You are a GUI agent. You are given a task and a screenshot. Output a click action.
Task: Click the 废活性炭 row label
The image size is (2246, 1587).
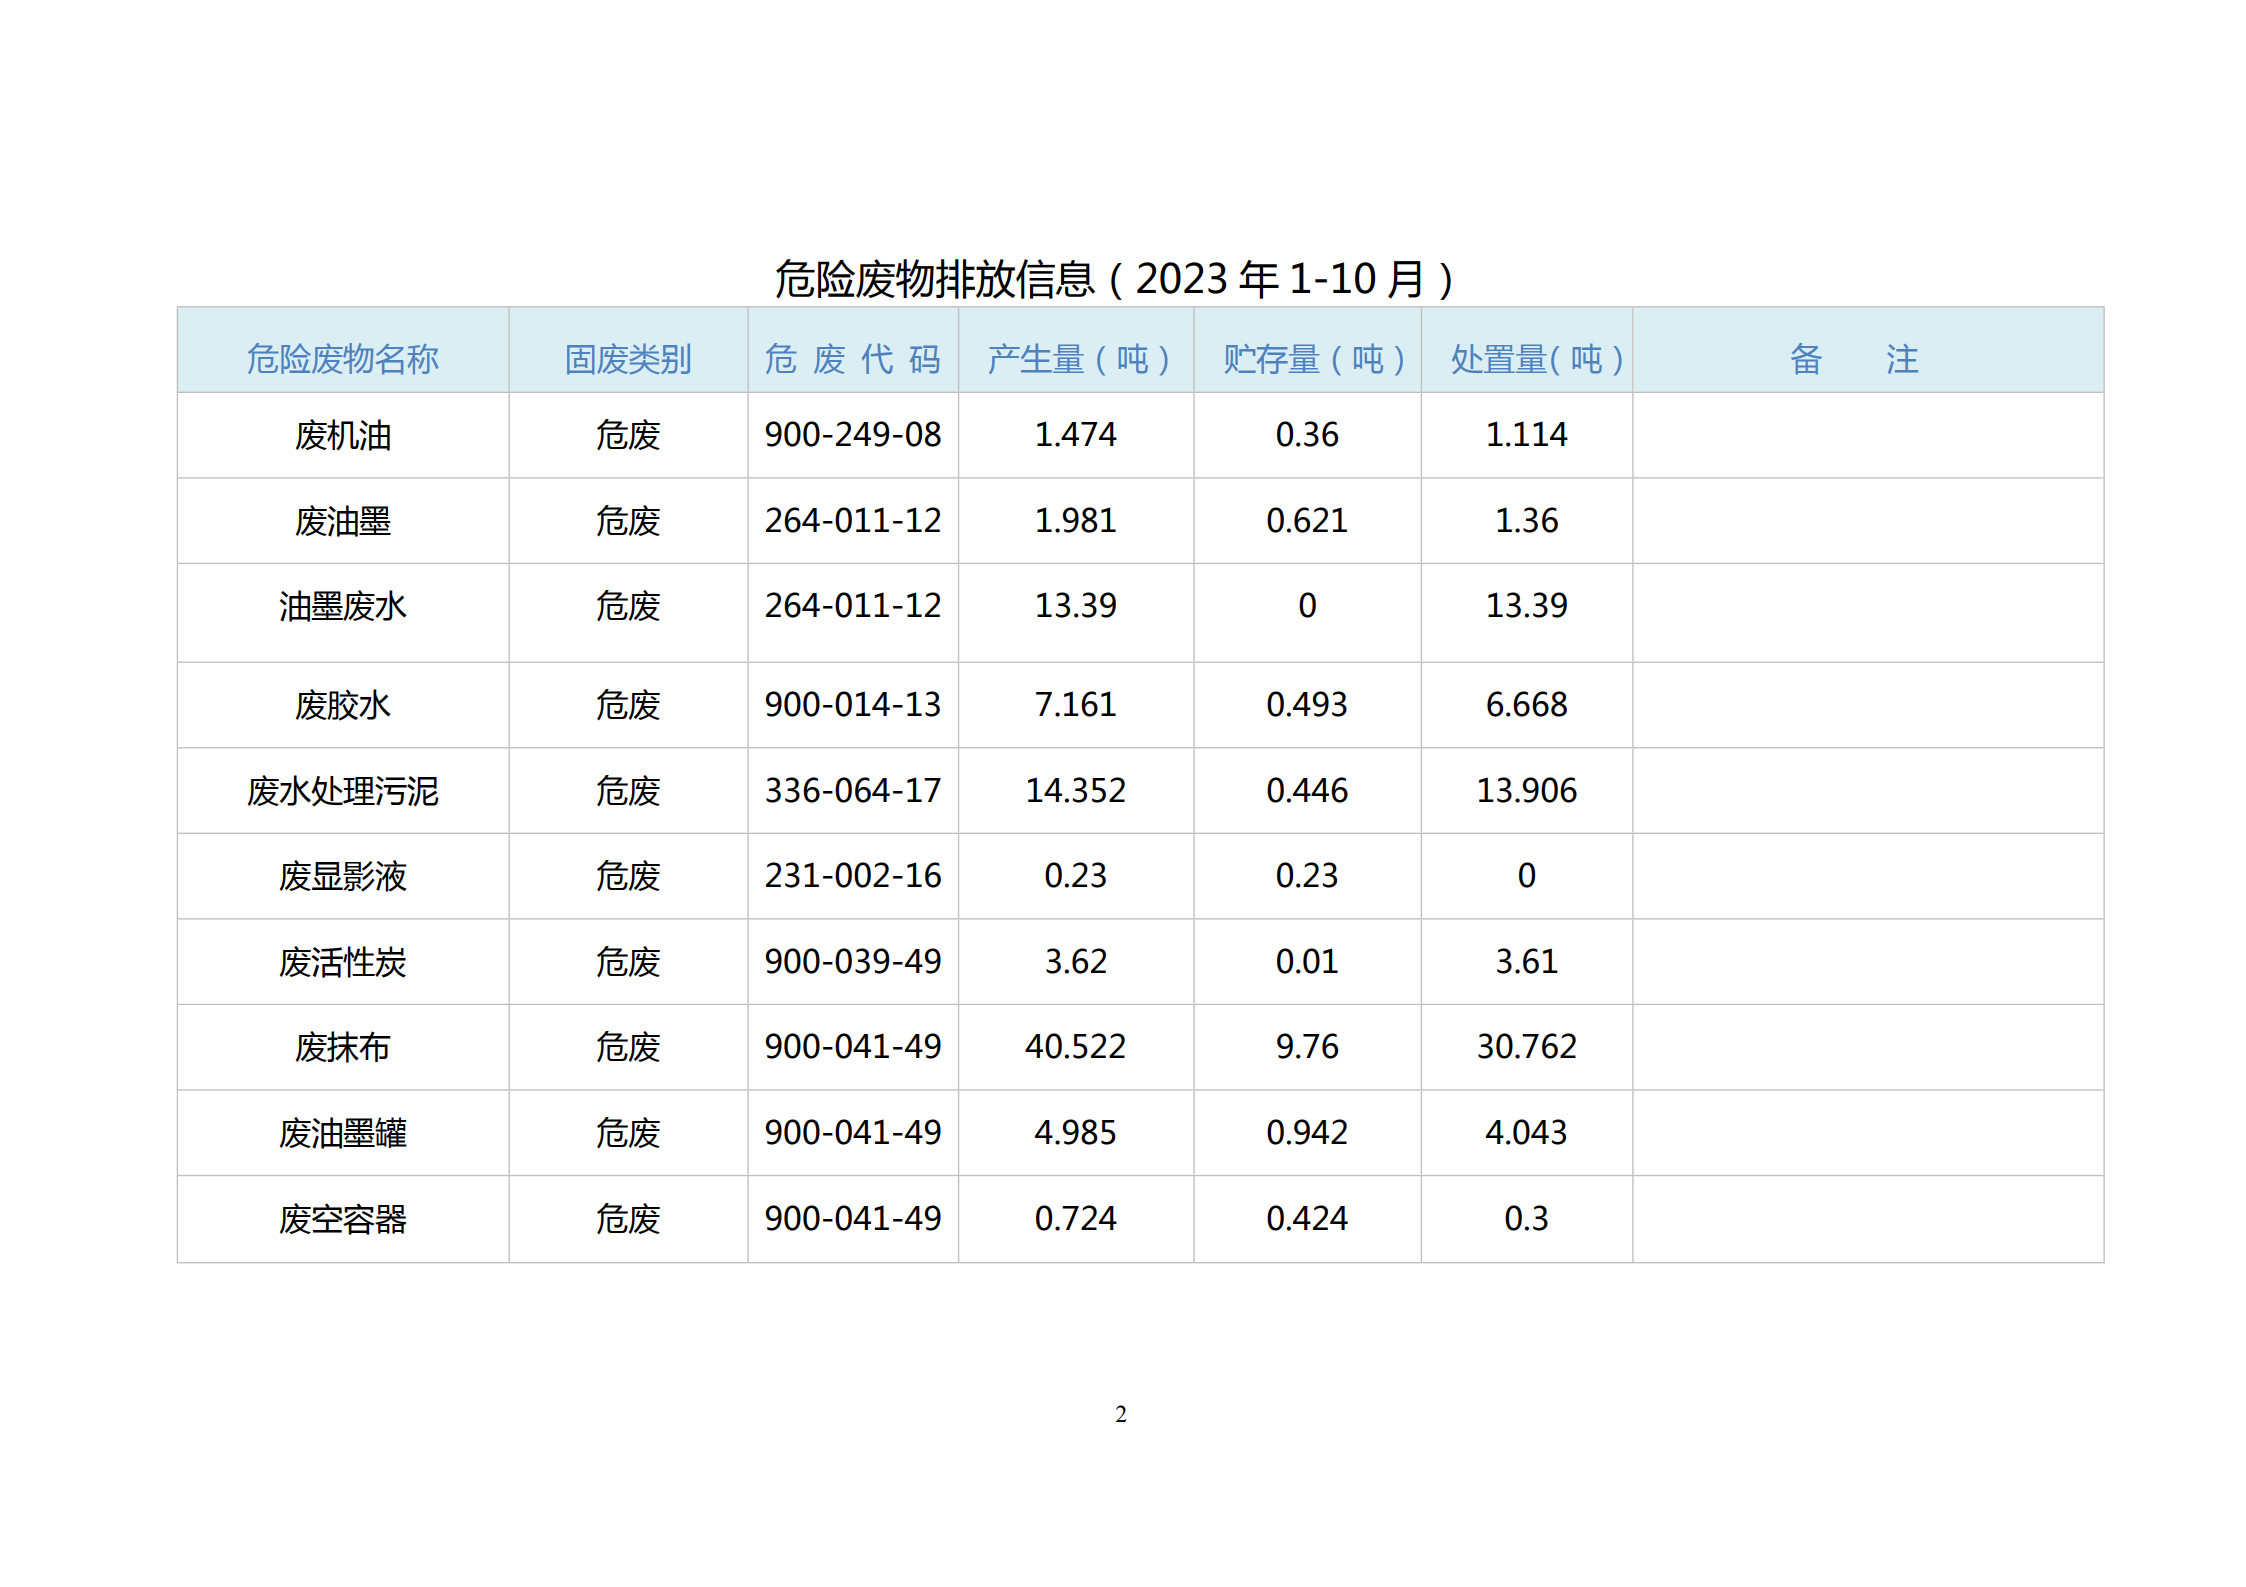click(342, 961)
